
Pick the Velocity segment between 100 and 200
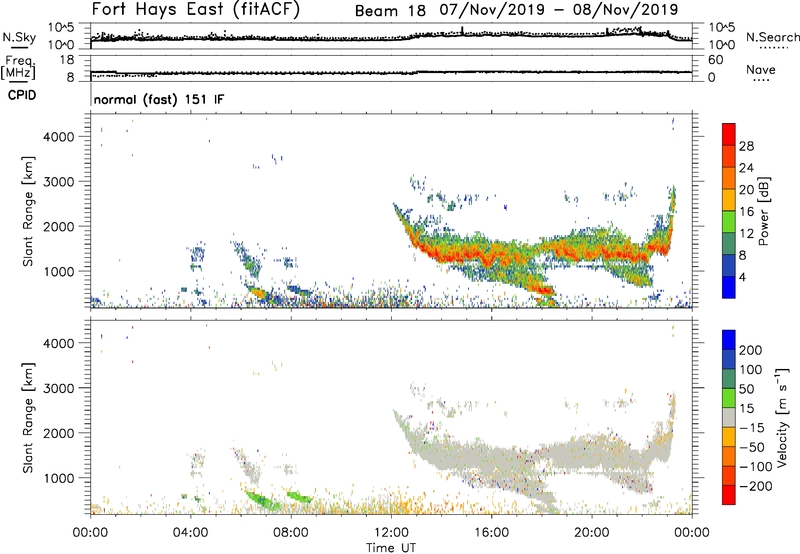coord(729,360)
